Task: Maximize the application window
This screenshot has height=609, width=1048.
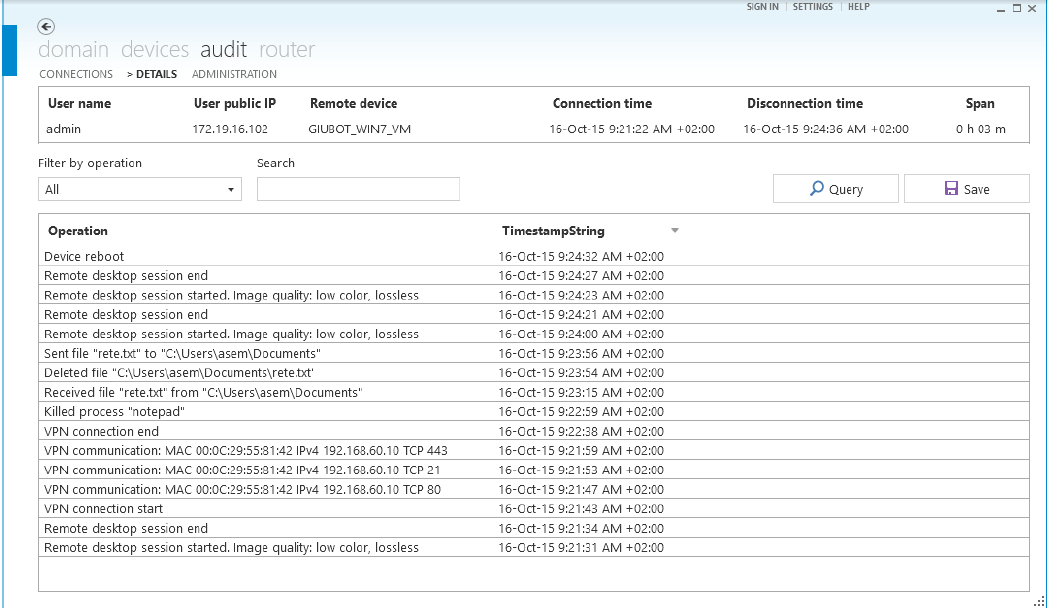Action: (1017, 8)
